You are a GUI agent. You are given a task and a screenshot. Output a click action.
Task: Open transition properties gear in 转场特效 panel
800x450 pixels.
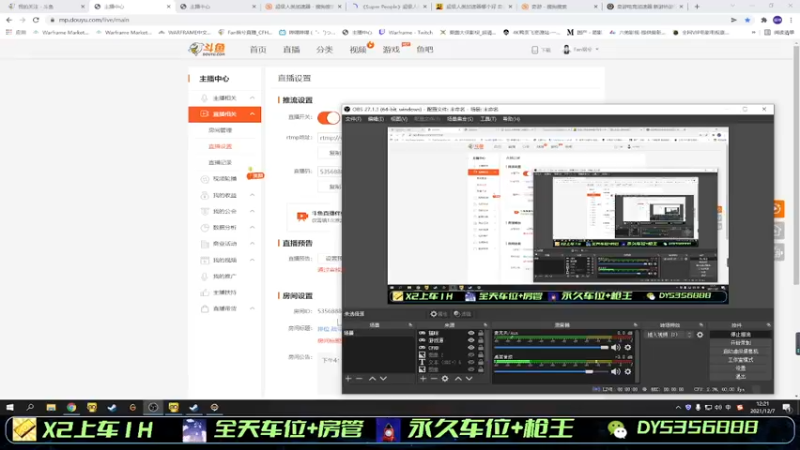(700, 335)
